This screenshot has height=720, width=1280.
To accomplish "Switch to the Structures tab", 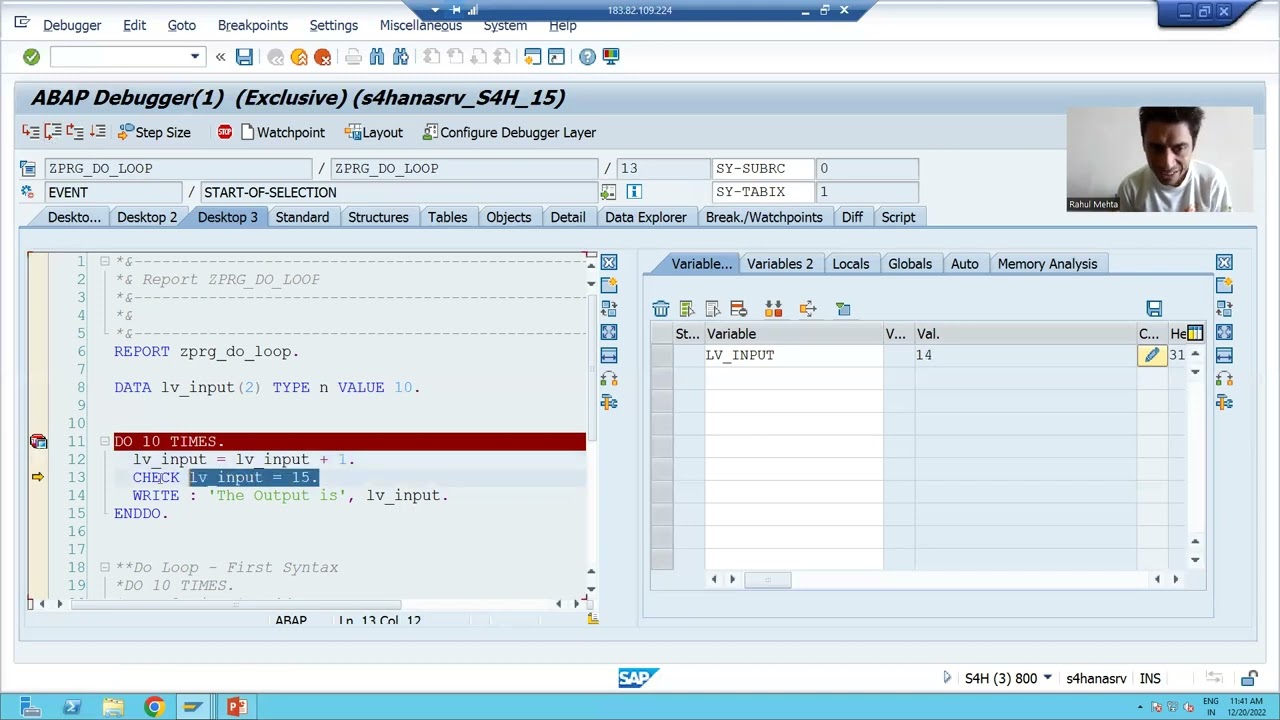I will [x=378, y=217].
